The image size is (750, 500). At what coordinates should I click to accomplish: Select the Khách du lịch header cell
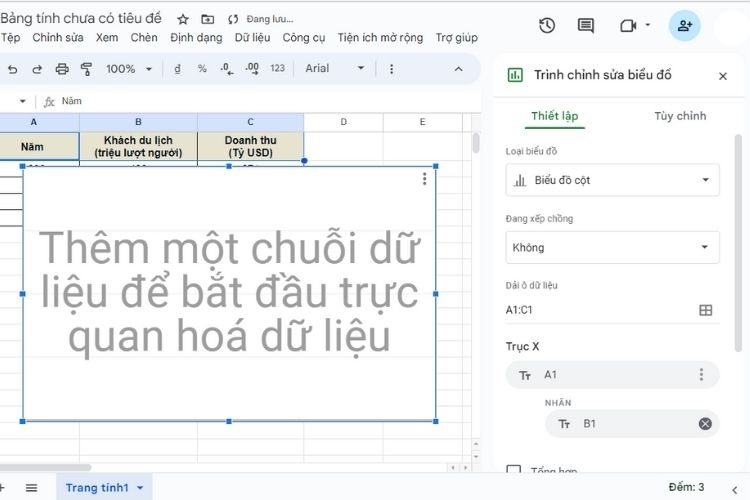(138, 146)
